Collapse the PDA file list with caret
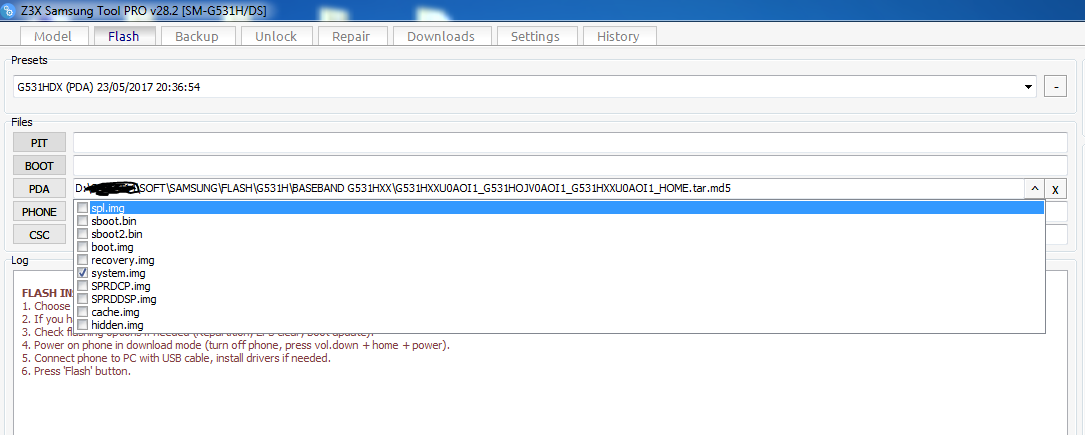This screenshot has width=1085, height=435. (x=1034, y=189)
